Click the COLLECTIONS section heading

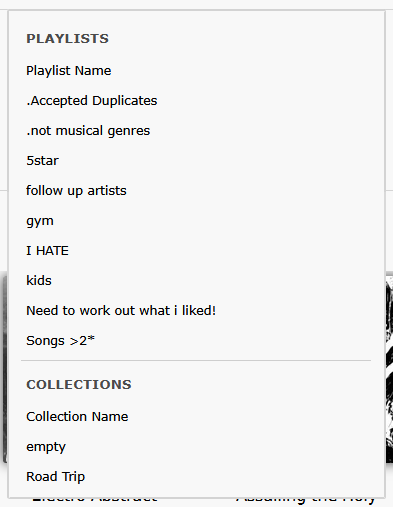[x=79, y=385]
